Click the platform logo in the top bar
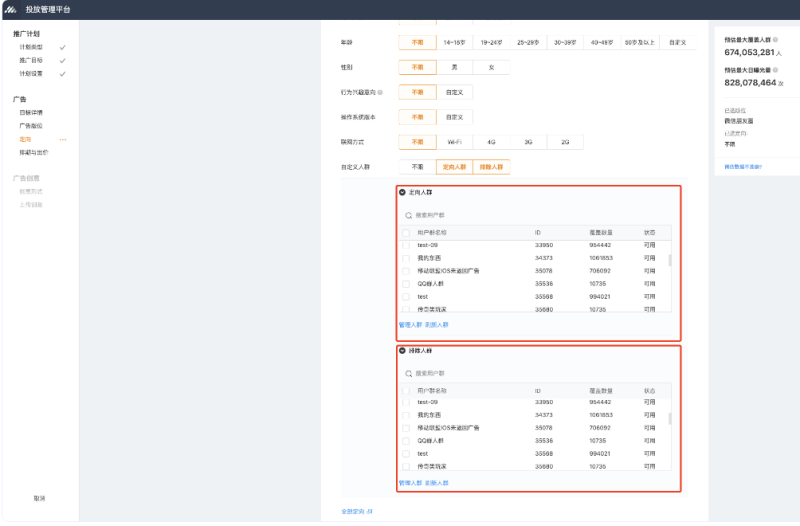Viewport: 800px width, 526px height. coord(10,8)
